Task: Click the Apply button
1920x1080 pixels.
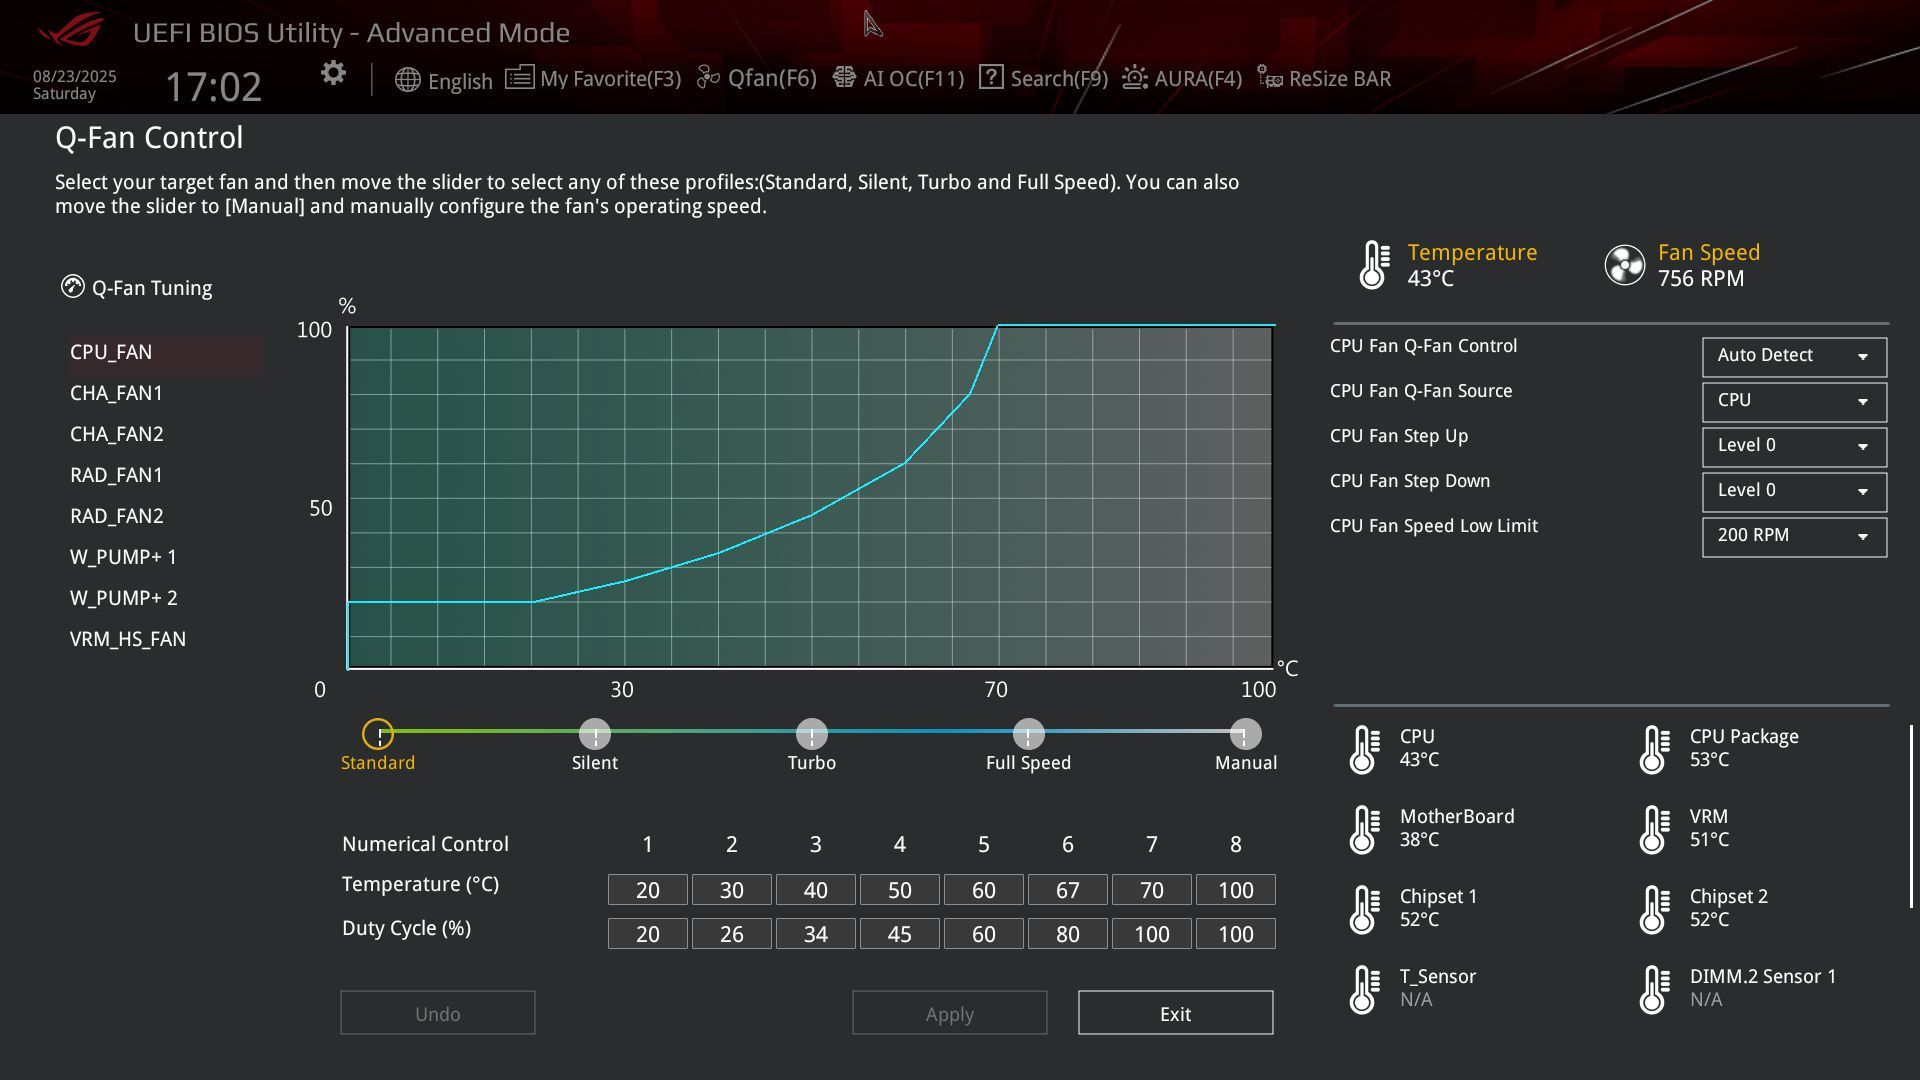Action: click(x=949, y=1013)
